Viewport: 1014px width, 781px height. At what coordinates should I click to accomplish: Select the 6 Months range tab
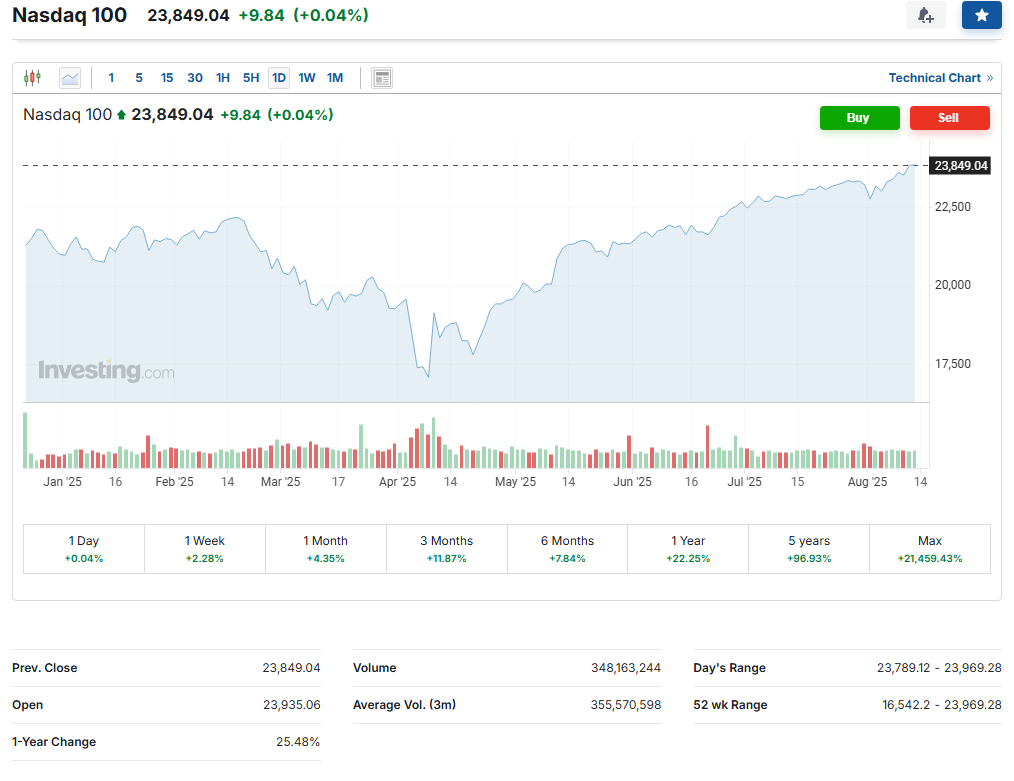567,549
